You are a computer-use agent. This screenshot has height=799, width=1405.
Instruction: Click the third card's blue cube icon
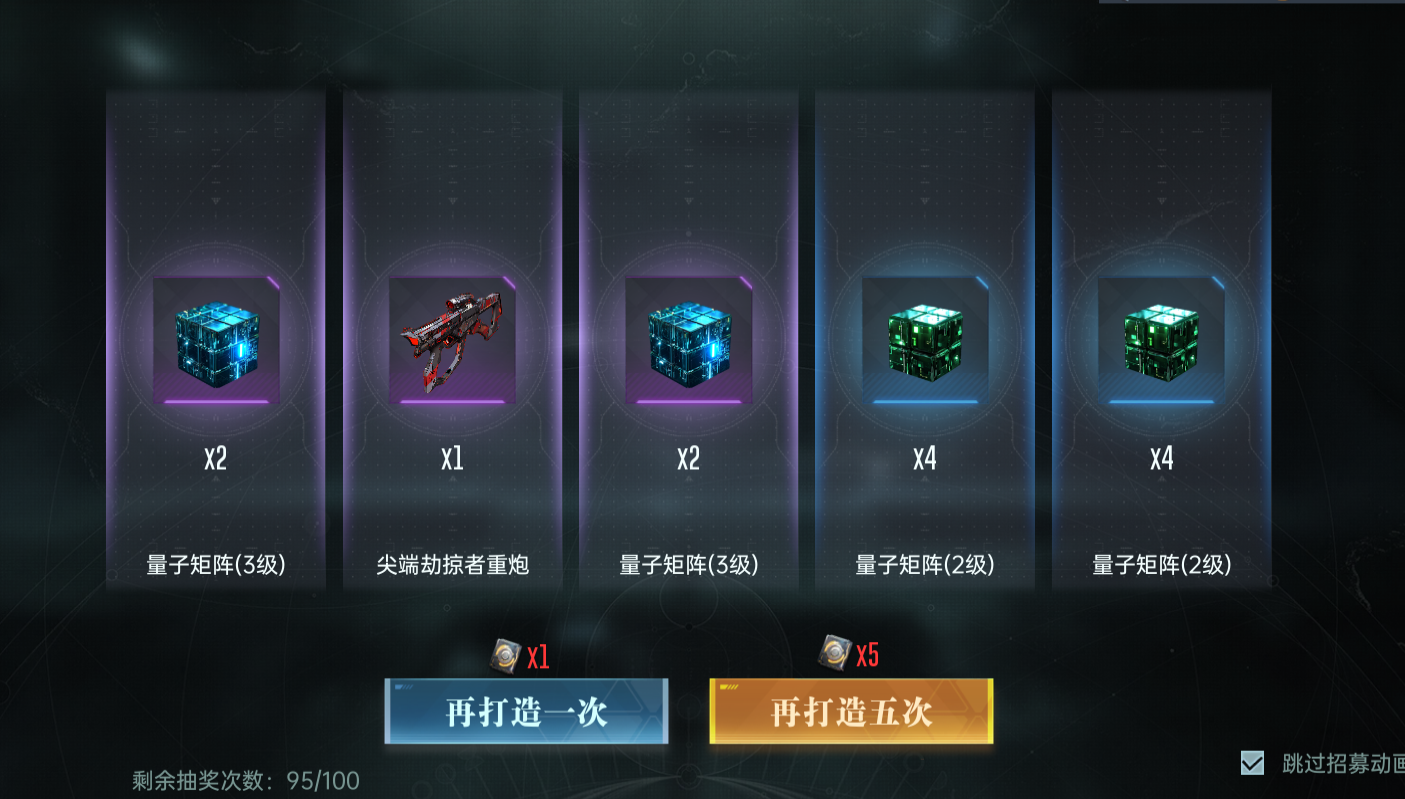pos(688,341)
